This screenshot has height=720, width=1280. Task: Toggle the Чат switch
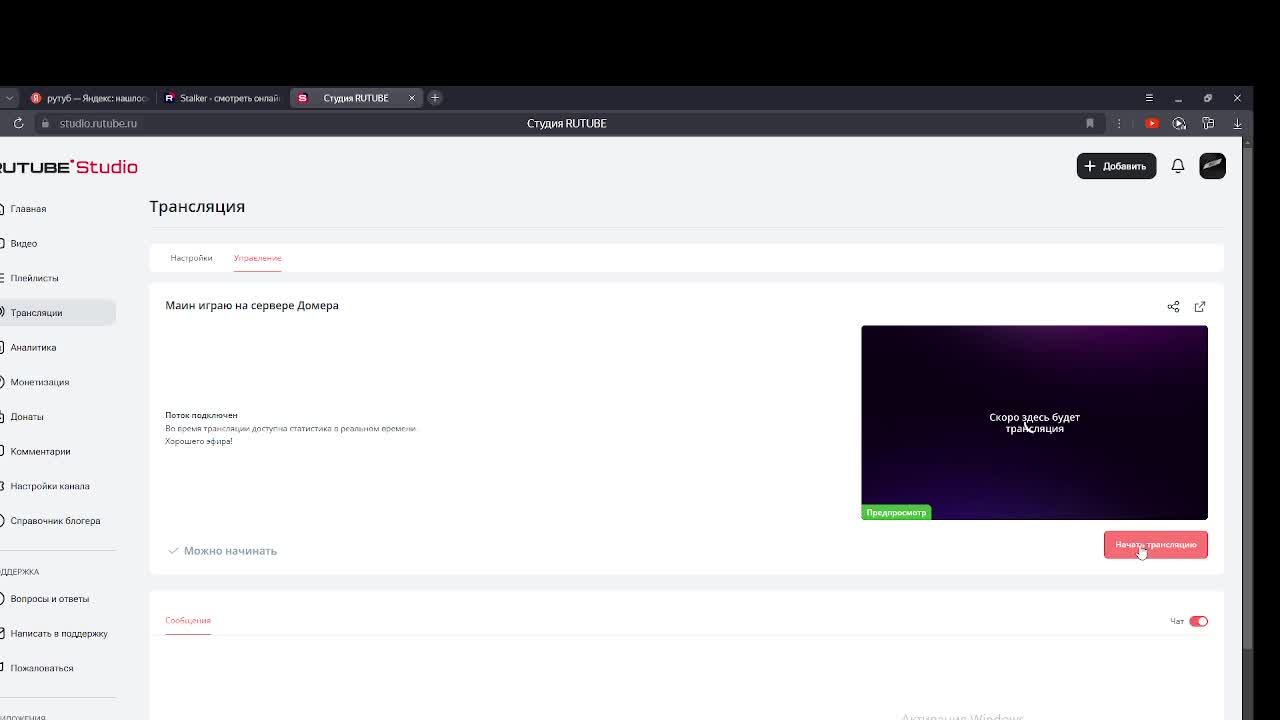pos(1198,621)
